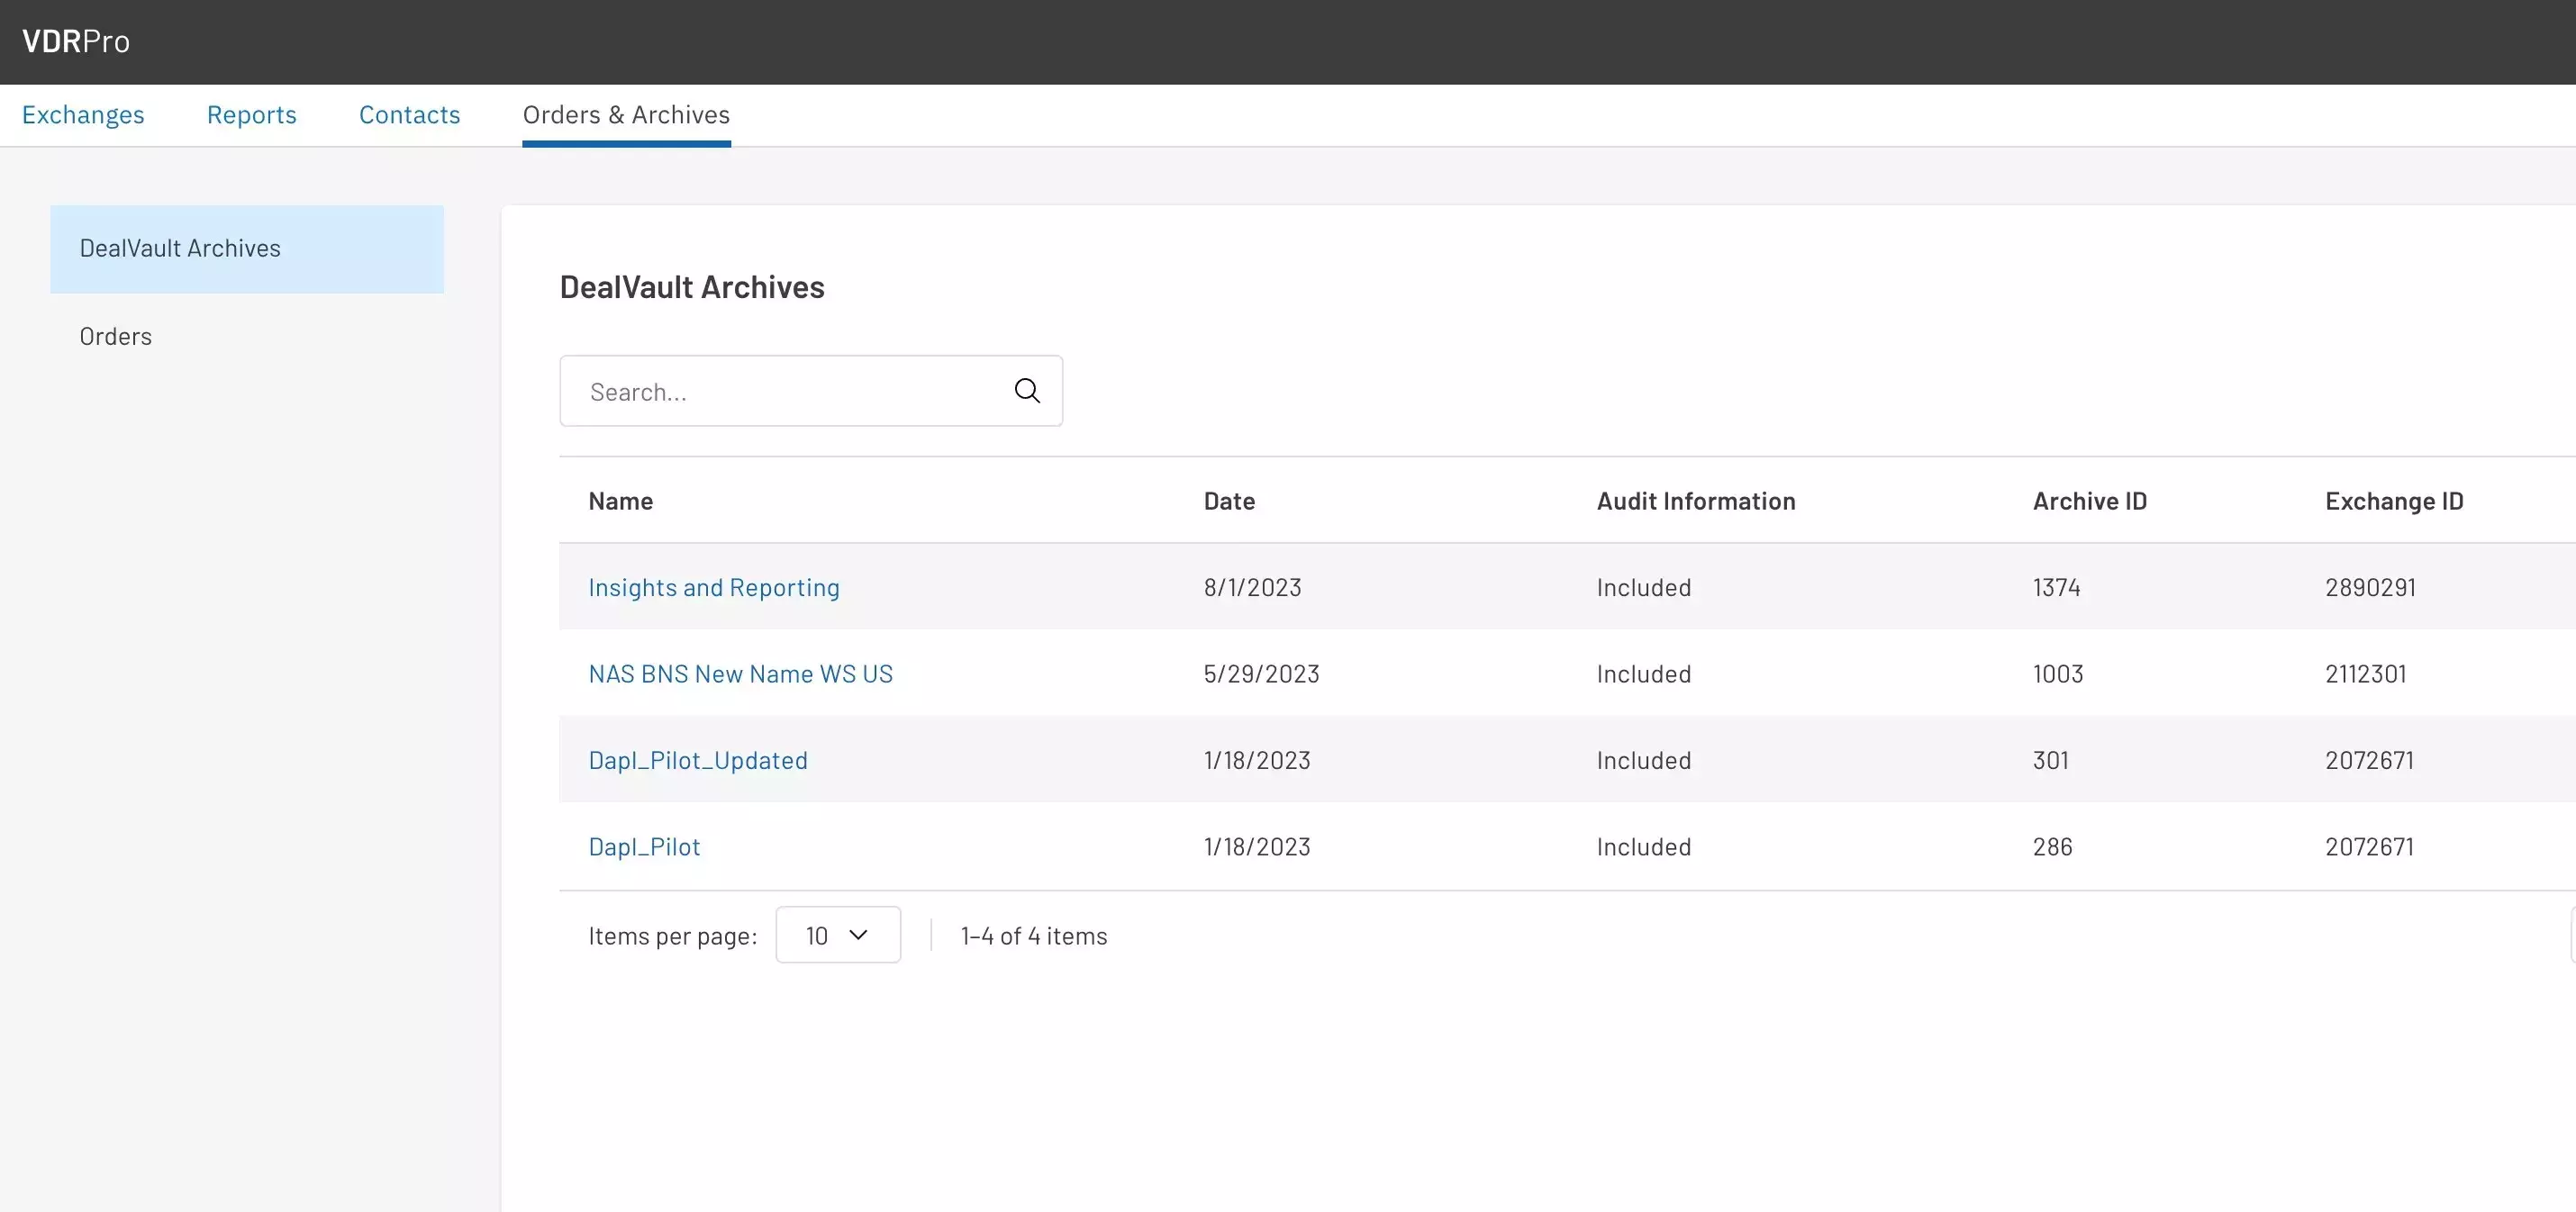Click the VDRPro logo
The image size is (2576, 1212).
(76, 41)
